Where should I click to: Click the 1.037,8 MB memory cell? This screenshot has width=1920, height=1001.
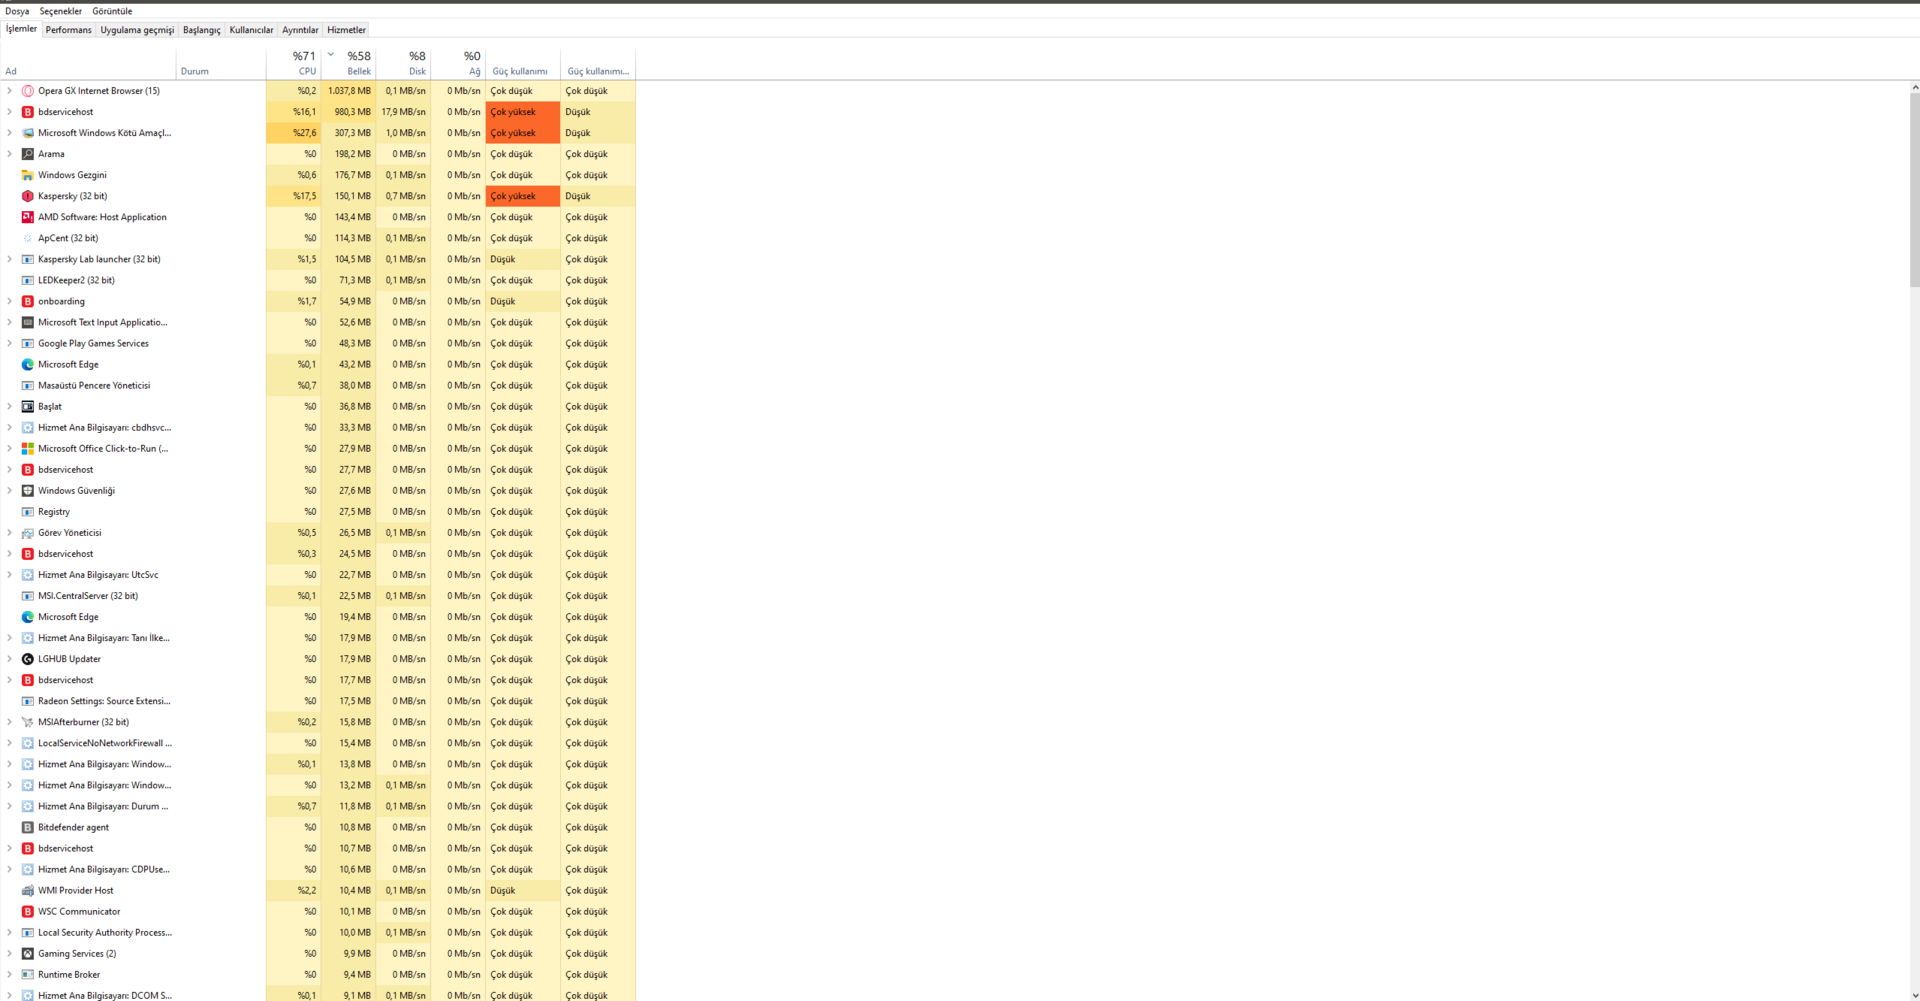pos(349,91)
